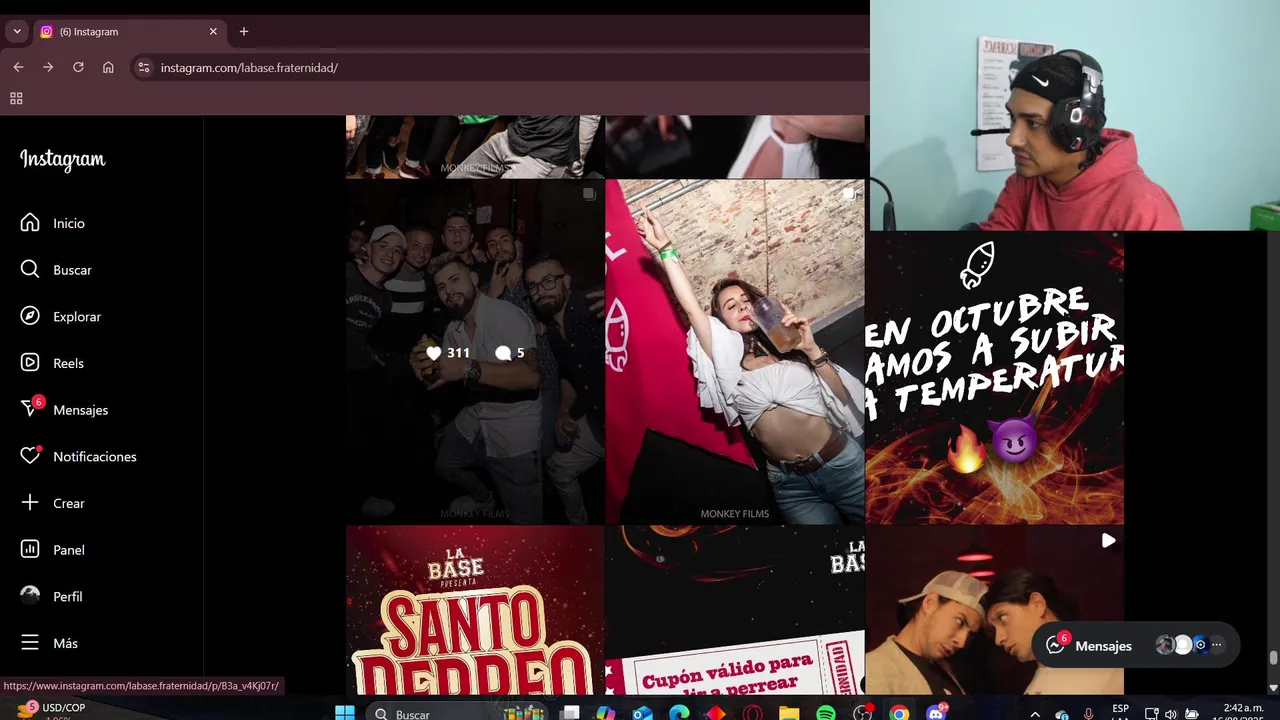Go back in the browser

[18, 67]
